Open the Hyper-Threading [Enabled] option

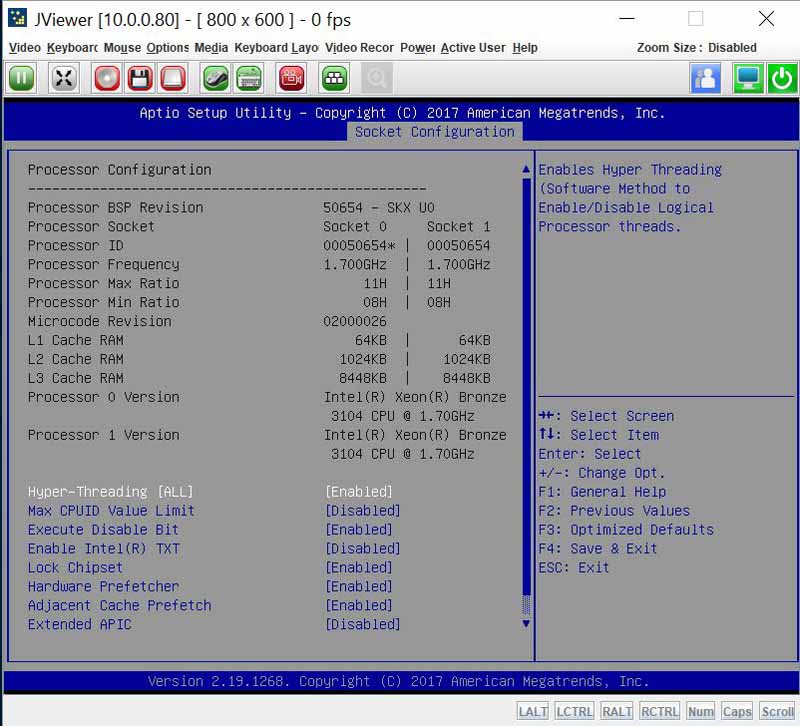click(x=359, y=492)
